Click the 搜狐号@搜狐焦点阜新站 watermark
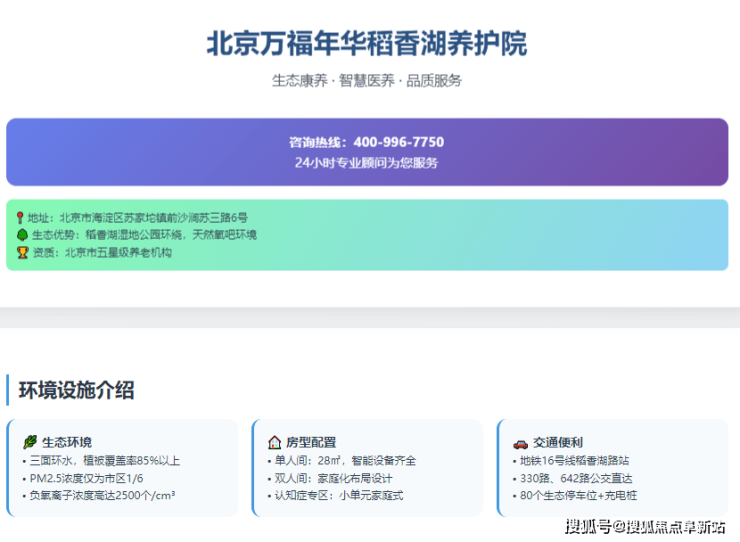Image resolution: width=740 pixels, height=542 pixels. (x=645, y=527)
